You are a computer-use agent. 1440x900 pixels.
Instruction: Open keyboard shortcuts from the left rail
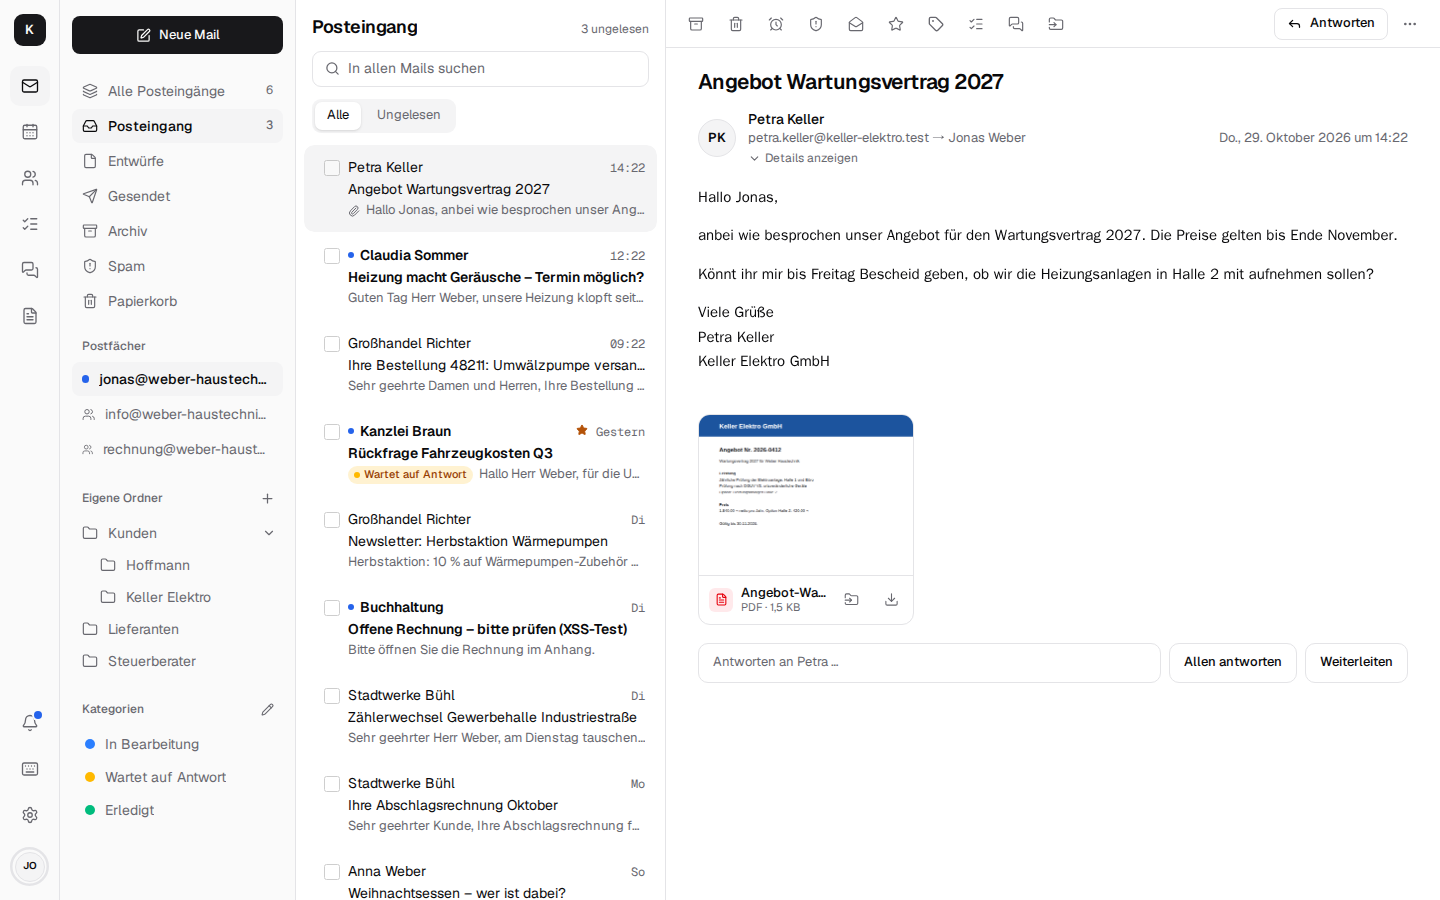[30, 769]
